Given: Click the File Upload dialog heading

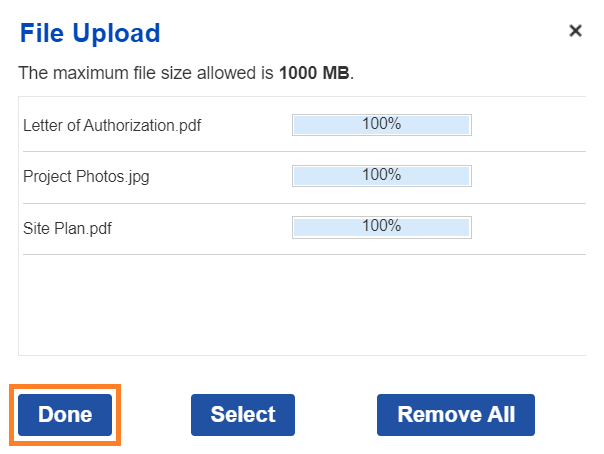Looking at the screenshot, I should click(x=90, y=33).
